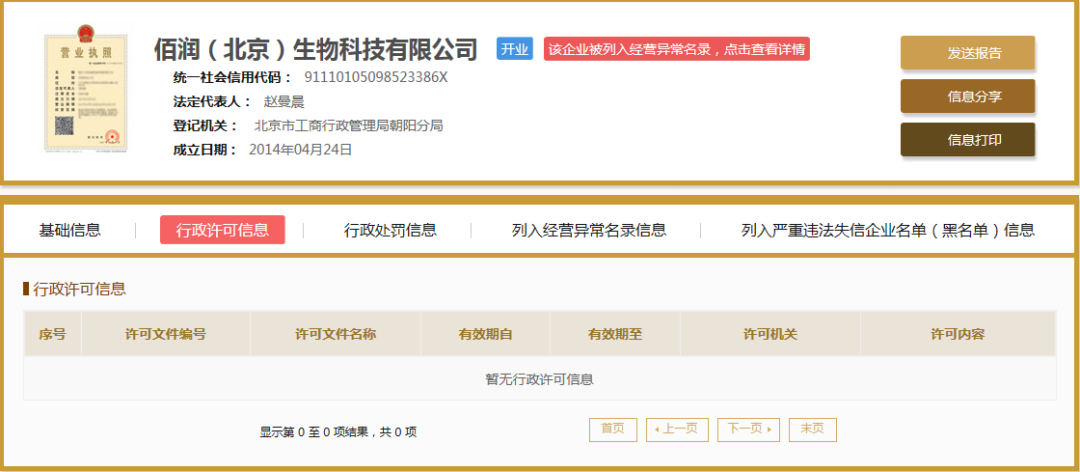Click the company name 佰润(北京)生物科技有限公司
Viewport: 1080px width, 472px height.
[x=316, y=49]
